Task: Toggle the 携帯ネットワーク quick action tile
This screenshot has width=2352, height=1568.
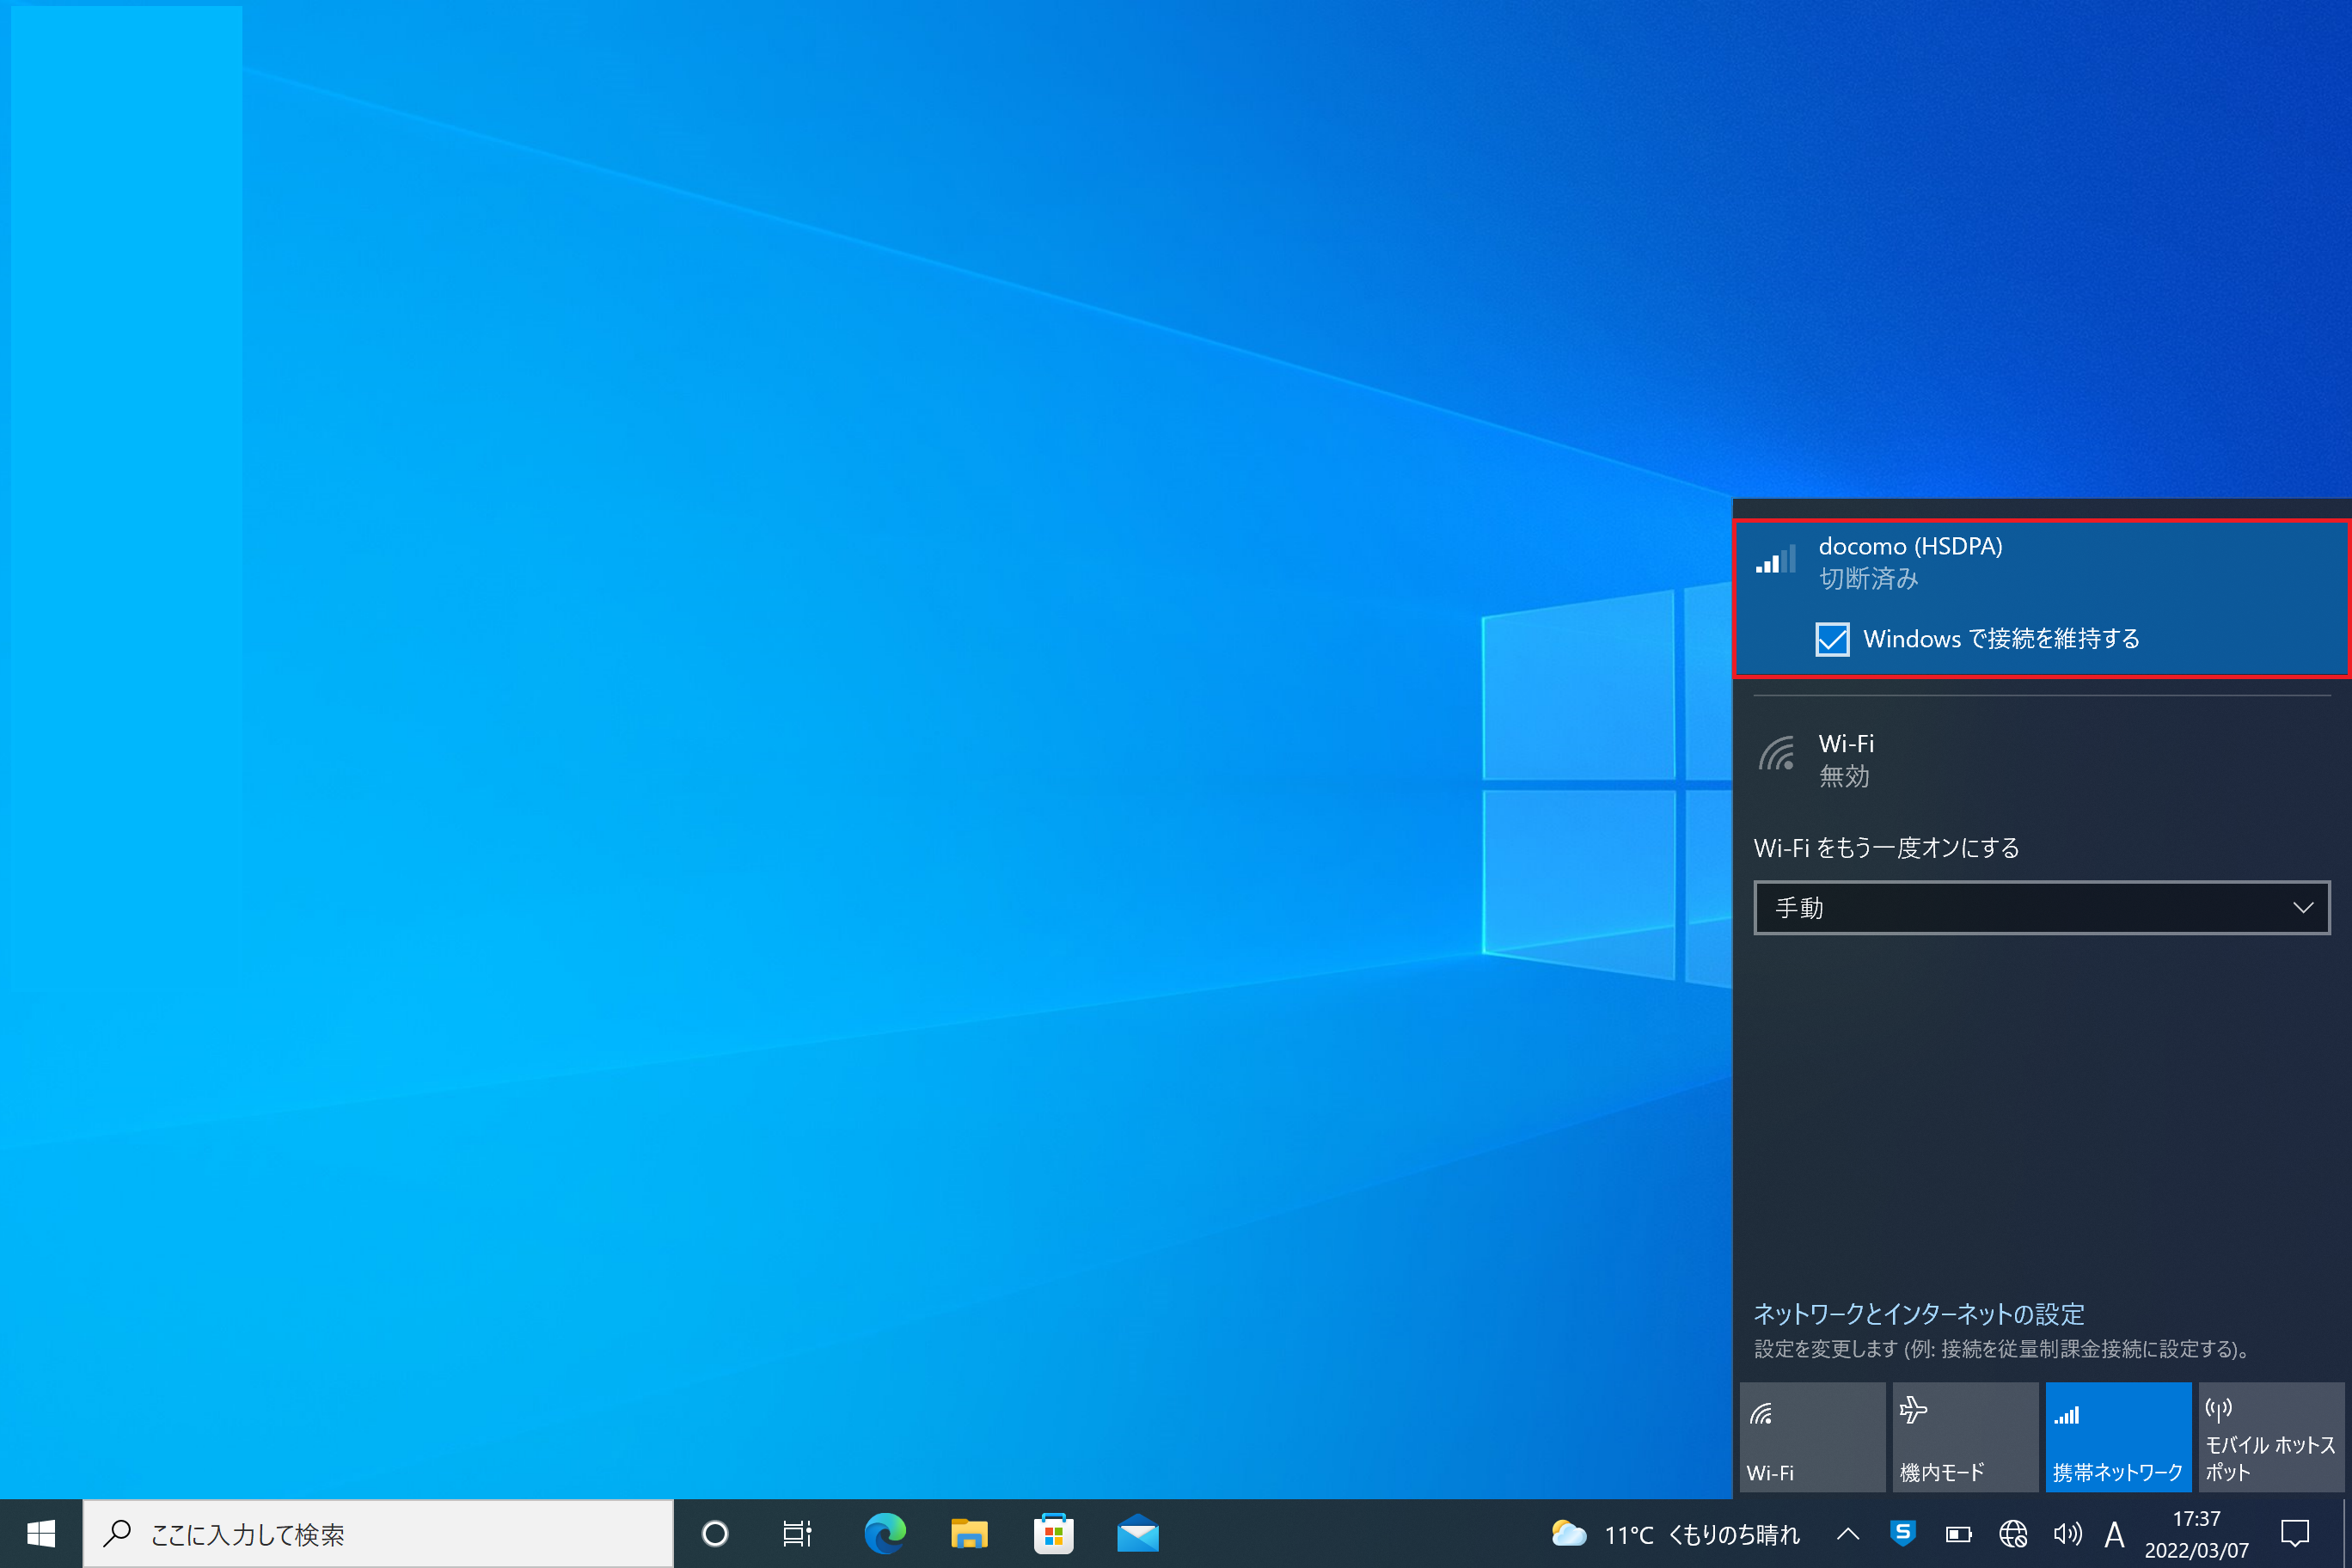Action: click(x=2118, y=1438)
